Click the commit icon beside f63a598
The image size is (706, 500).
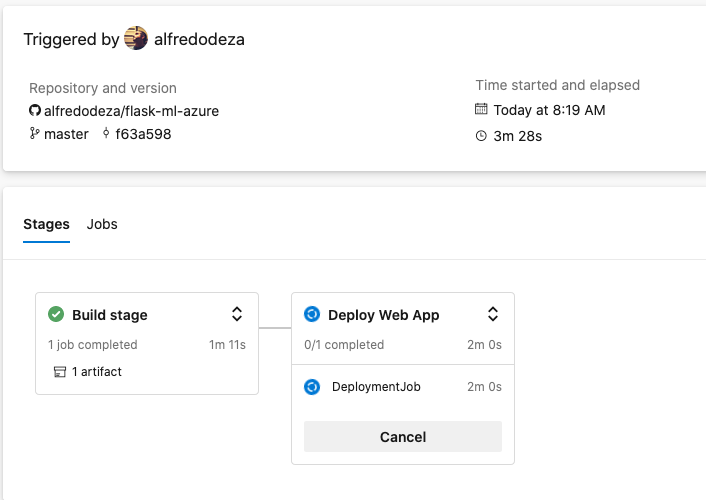pyautogui.click(x=106, y=134)
